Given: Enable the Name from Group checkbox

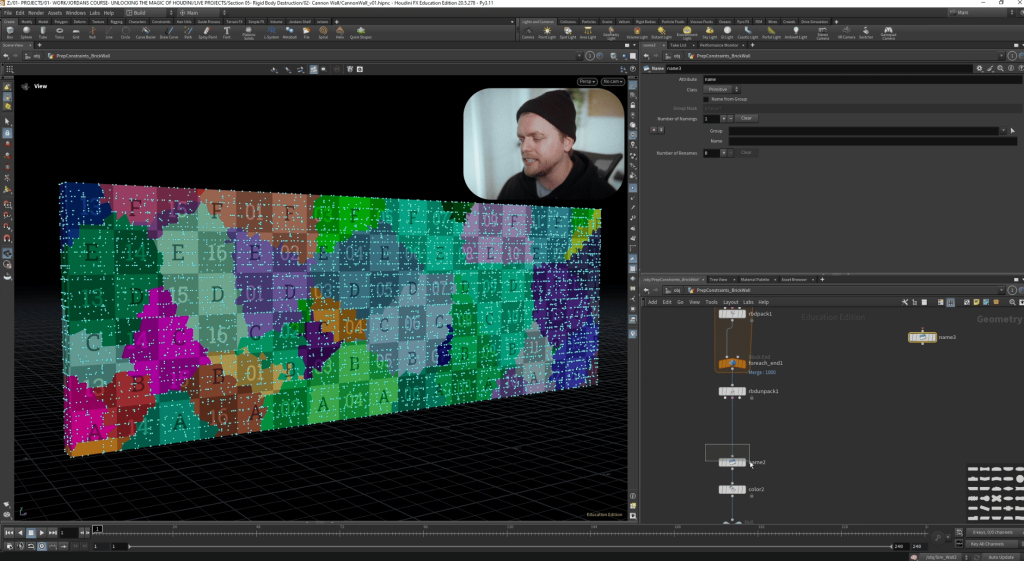Looking at the screenshot, I should click(706, 99).
